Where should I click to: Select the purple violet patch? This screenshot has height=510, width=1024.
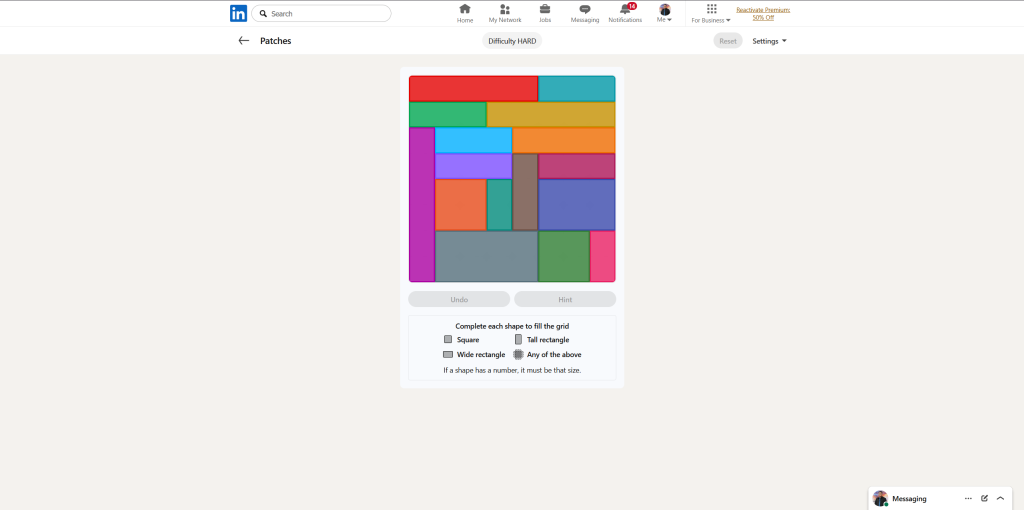[473, 166]
